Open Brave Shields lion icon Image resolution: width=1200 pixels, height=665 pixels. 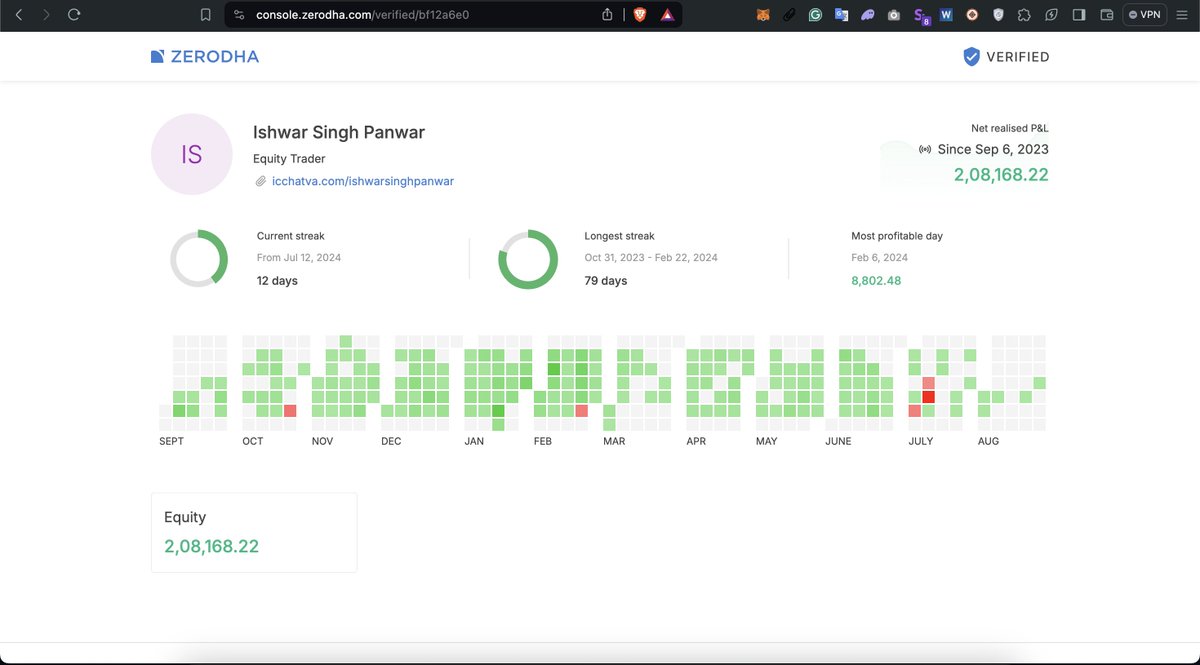pos(640,15)
